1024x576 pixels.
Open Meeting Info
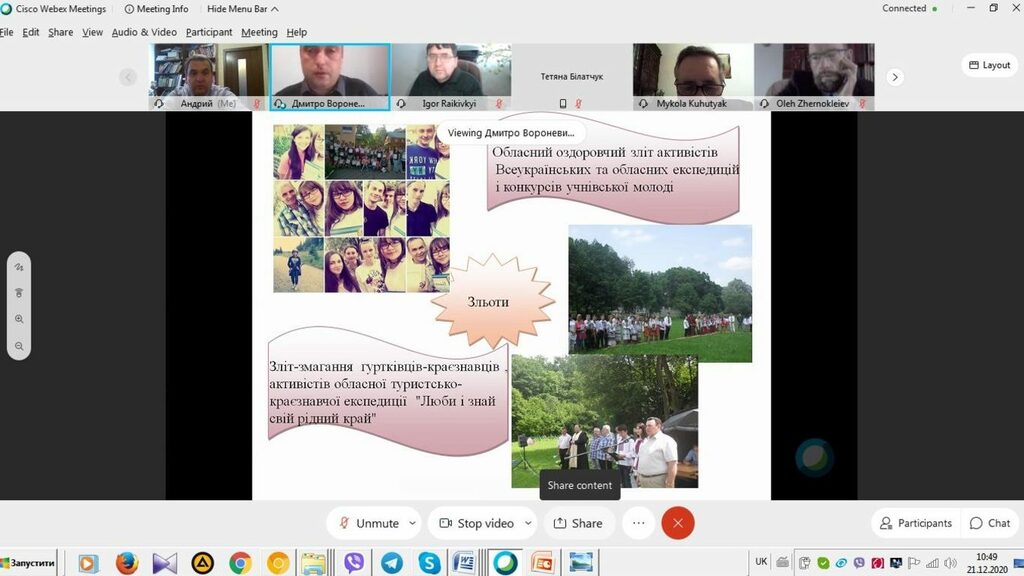(x=156, y=9)
